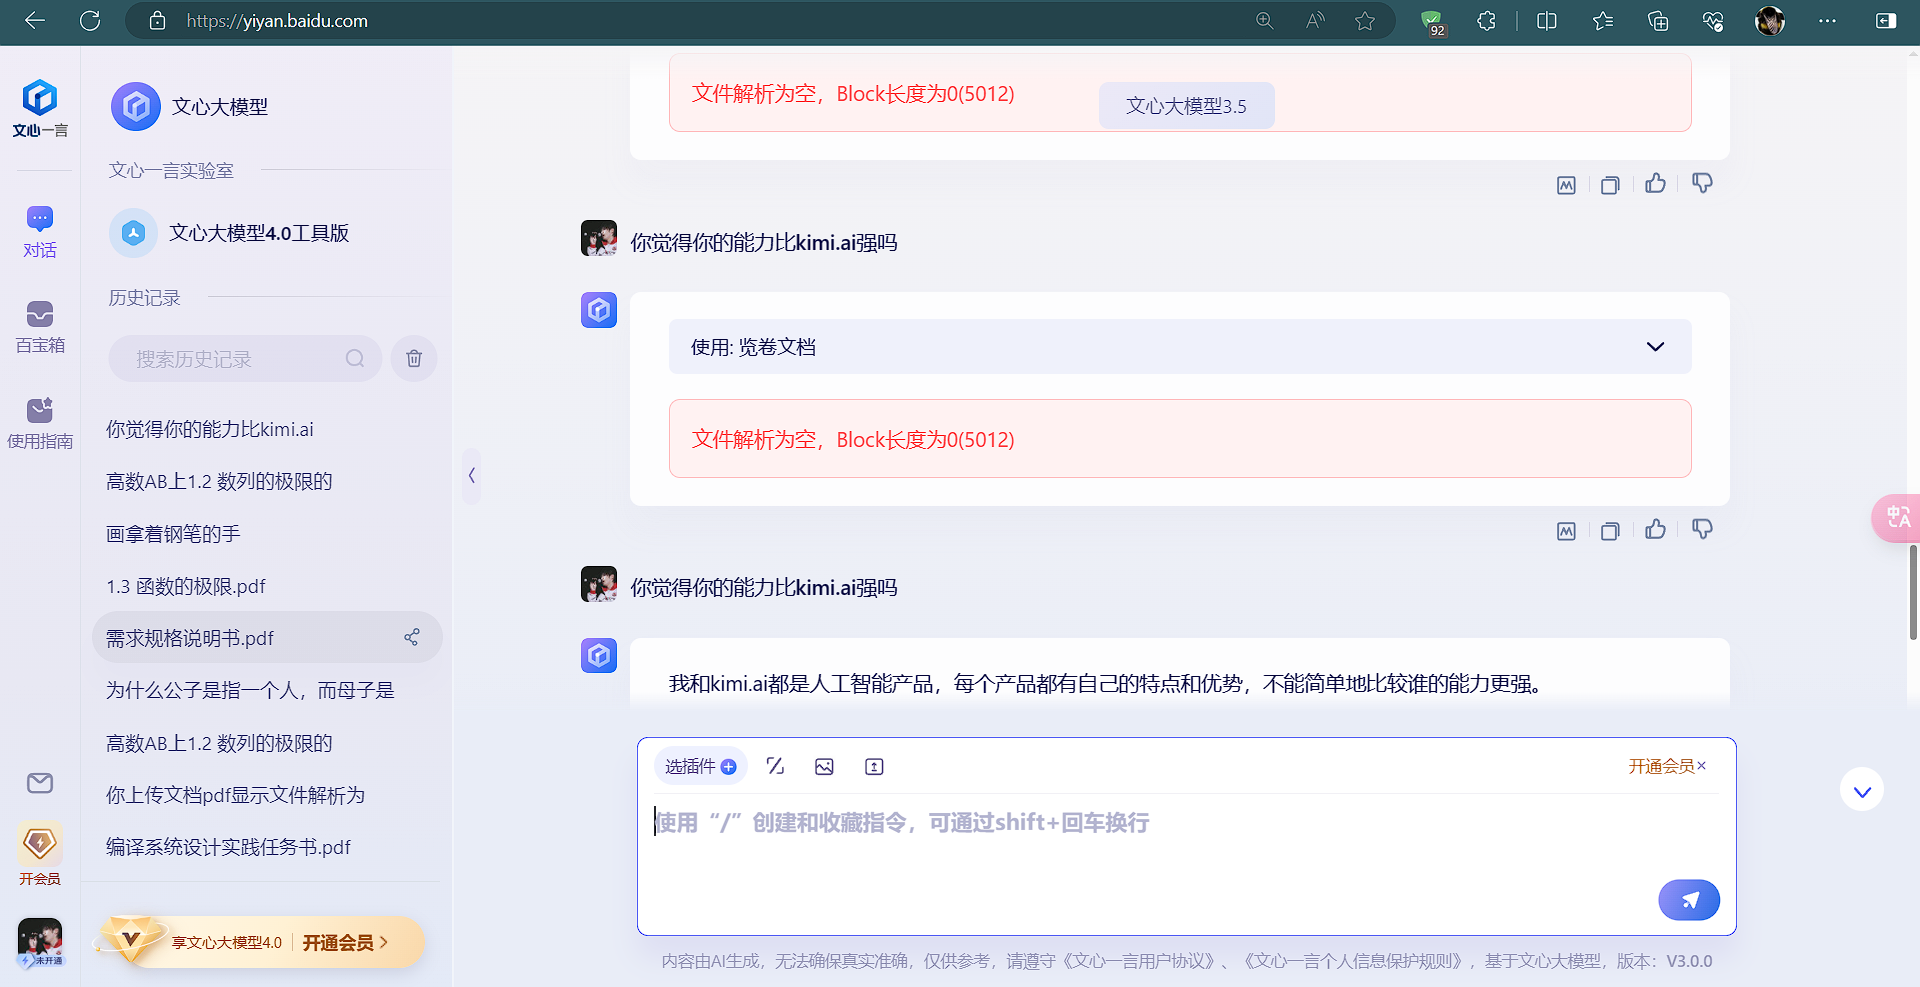Open the zoom magnifier in the address bar

click(x=1265, y=21)
